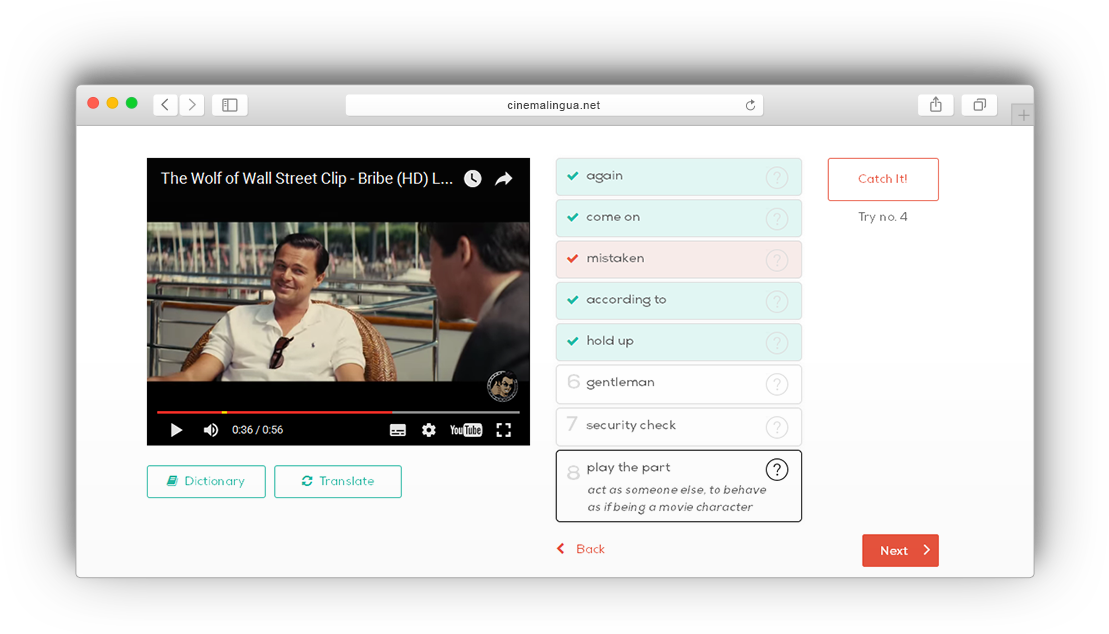Show hint for 'security check'

tap(777, 426)
